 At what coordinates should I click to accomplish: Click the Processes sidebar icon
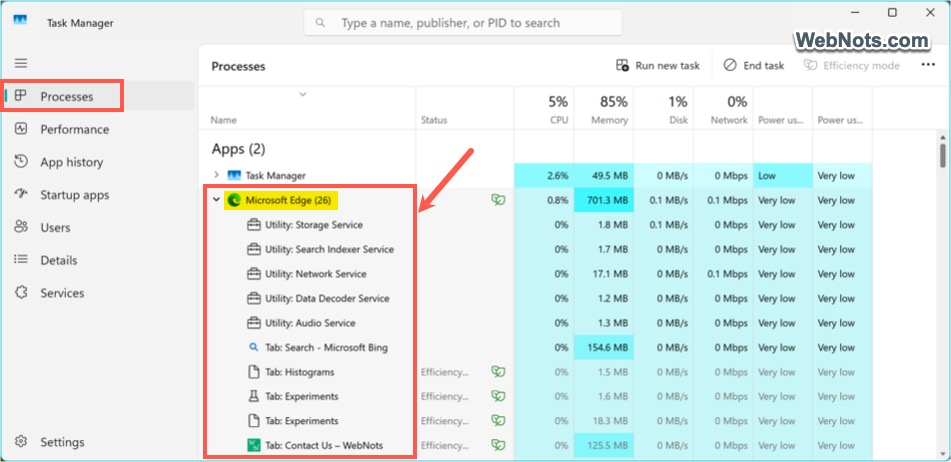coord(21,96)
